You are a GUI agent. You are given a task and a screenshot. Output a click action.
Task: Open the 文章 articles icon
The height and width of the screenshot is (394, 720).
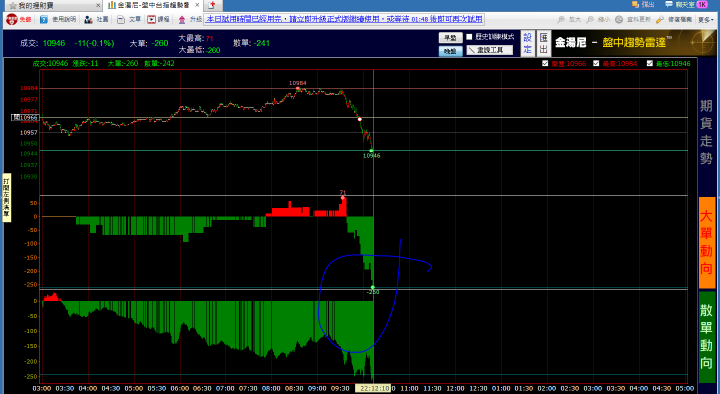click(x=121, y=20)
